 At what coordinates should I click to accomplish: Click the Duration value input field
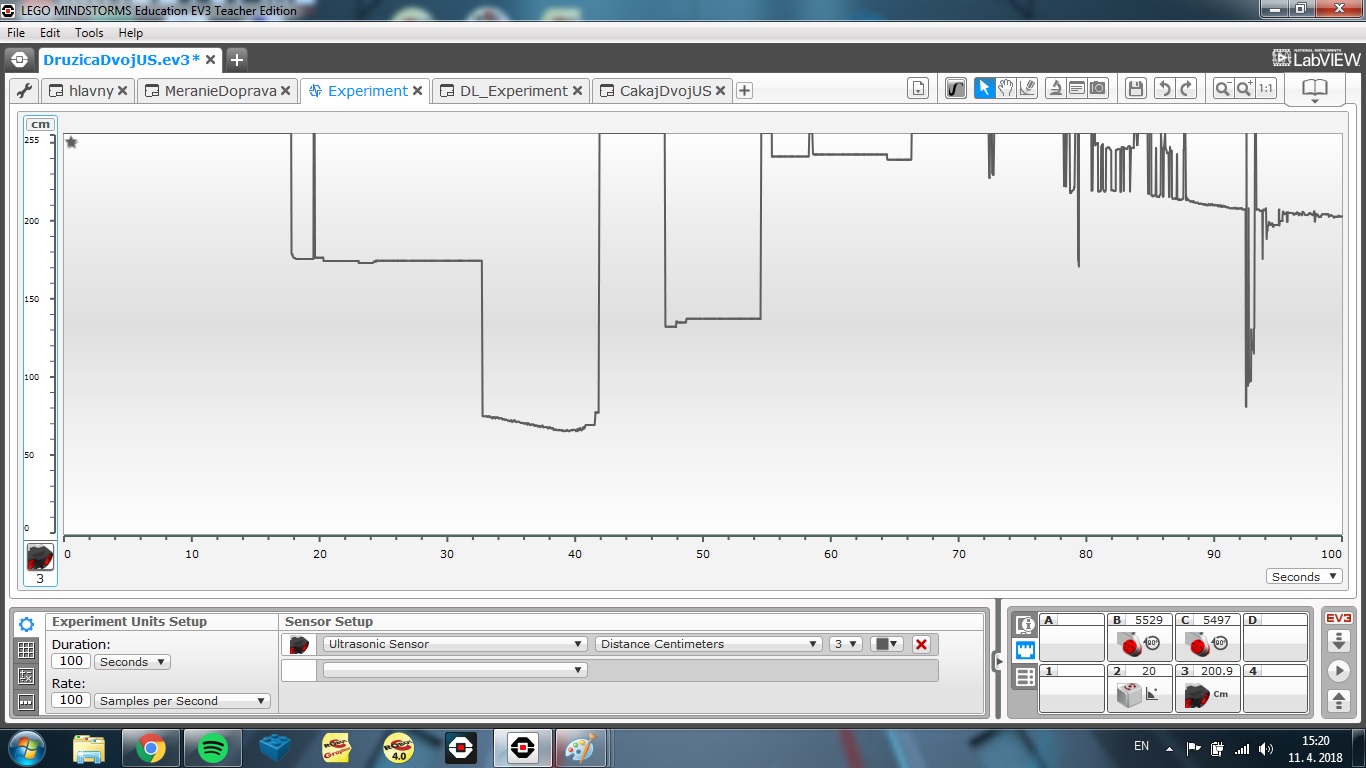[71, 662]
